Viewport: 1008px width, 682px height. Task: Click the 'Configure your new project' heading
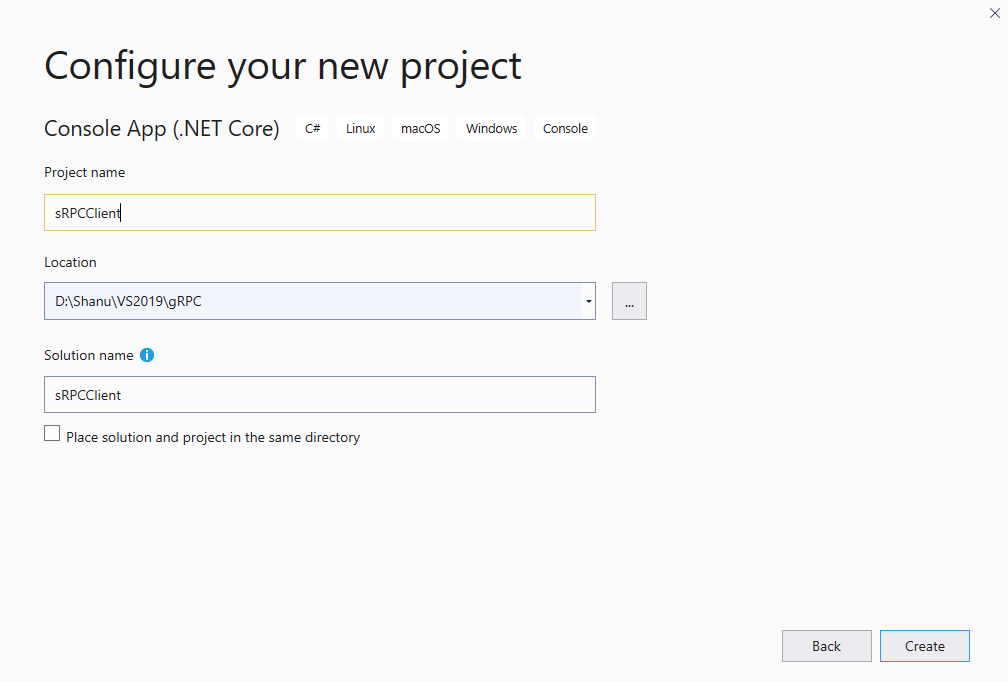click(283, 66)
